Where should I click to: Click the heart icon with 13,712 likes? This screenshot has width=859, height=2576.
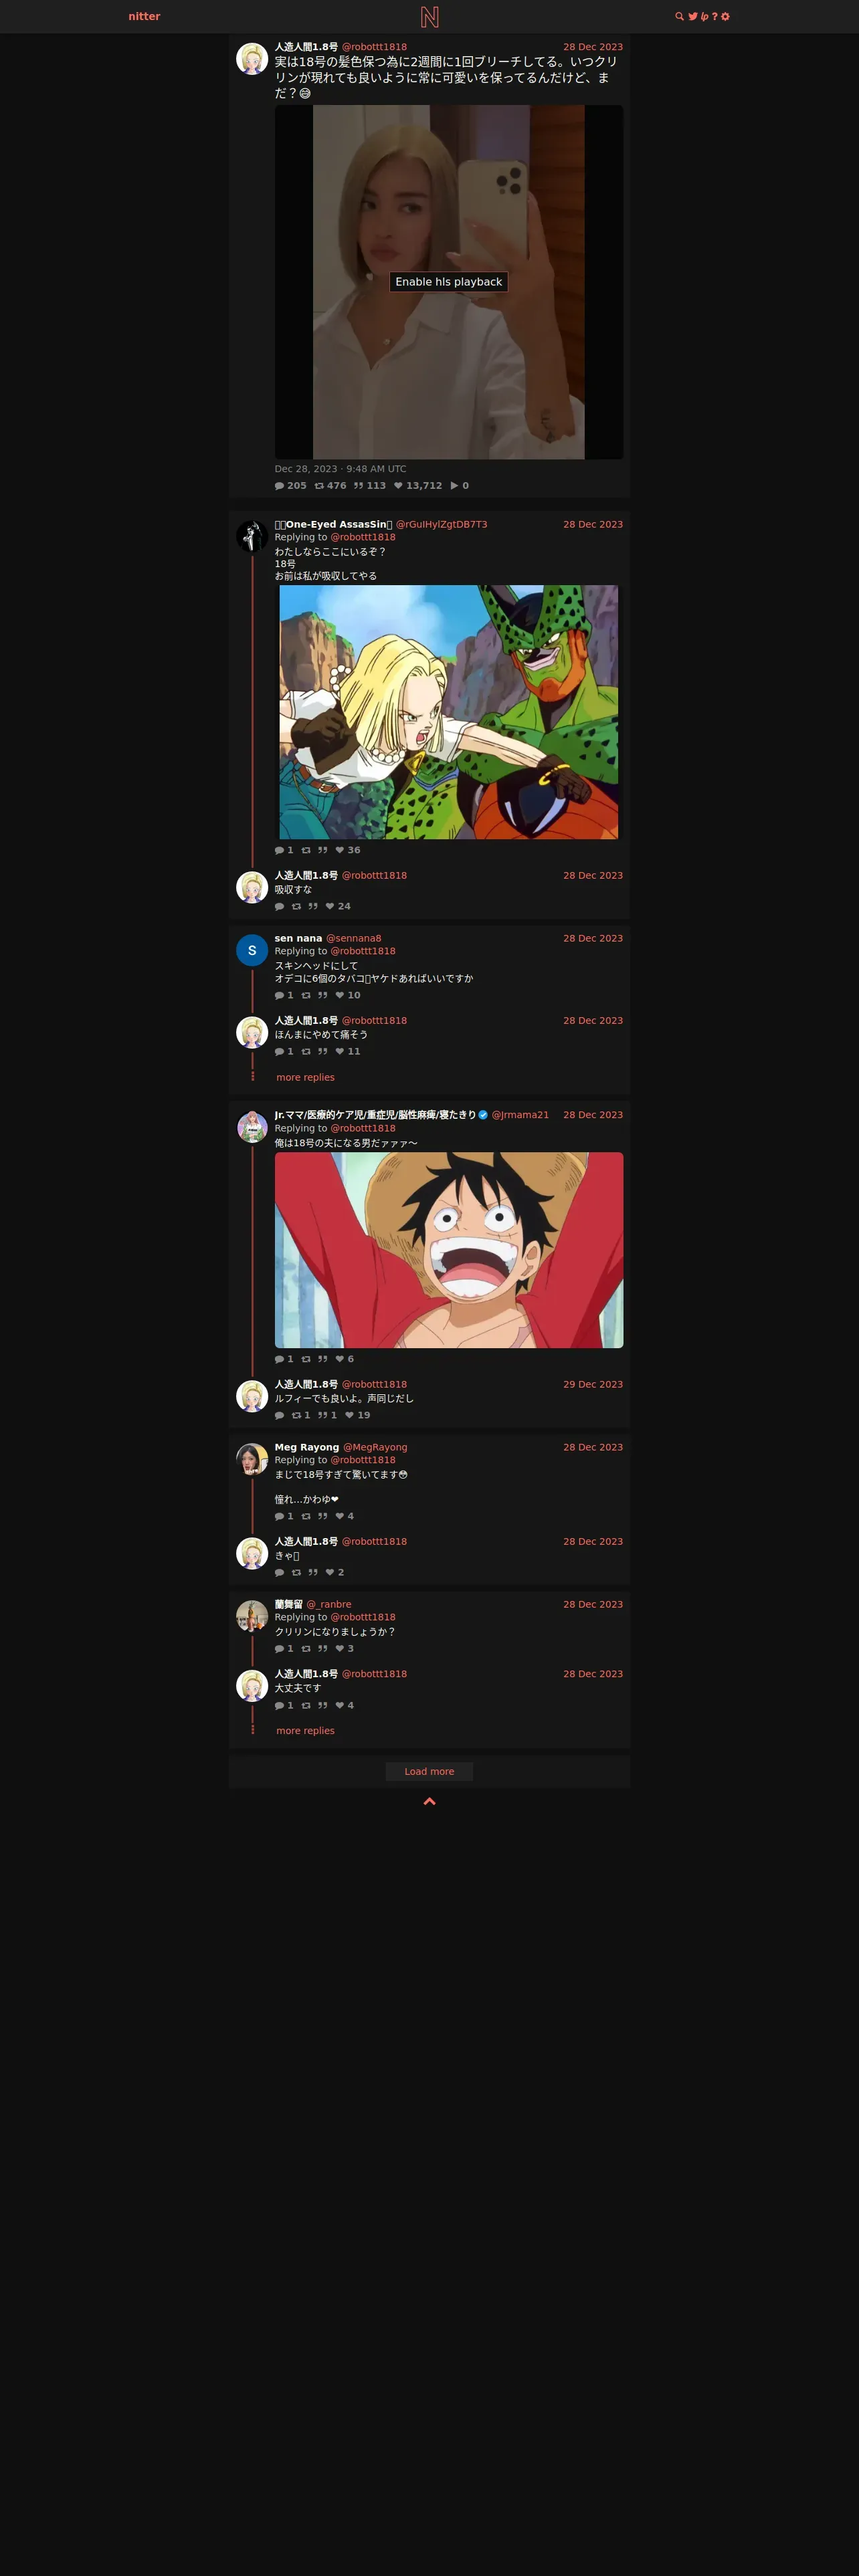click(x=398, y=486)
